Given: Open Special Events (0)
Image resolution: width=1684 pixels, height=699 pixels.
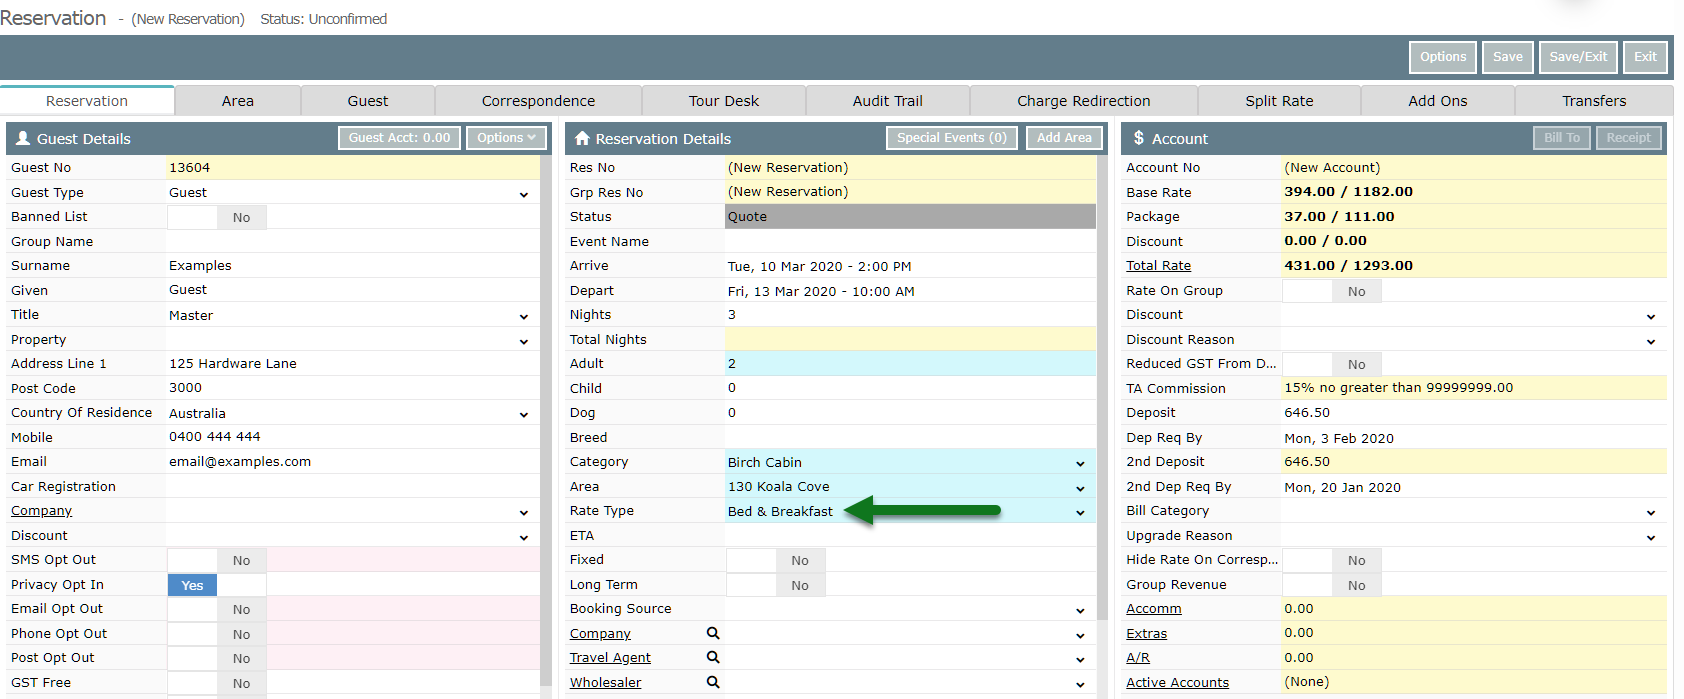Looking at the screenshot, I should pyautogui.click(x=952, y=138).
